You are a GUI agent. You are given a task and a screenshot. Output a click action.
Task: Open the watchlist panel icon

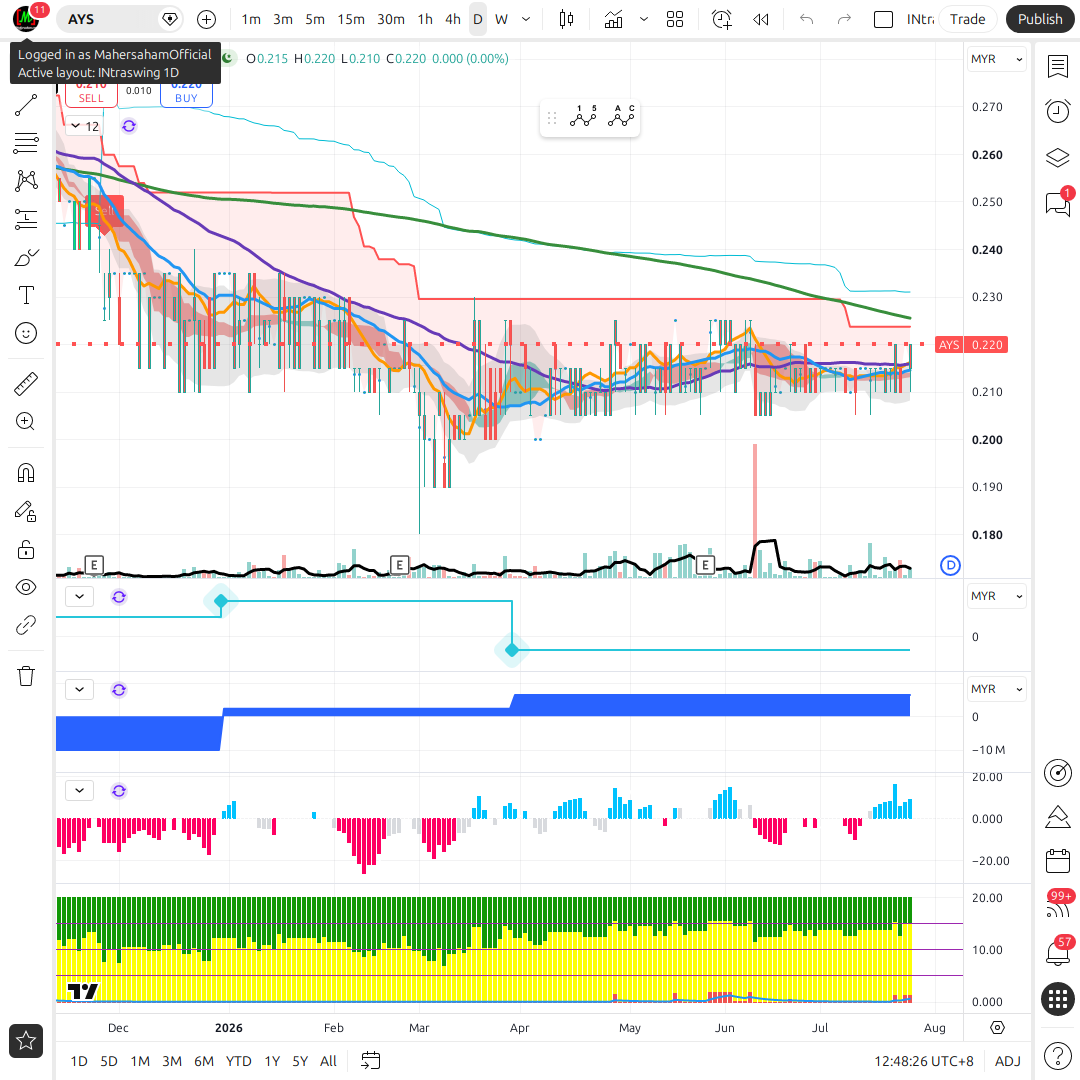click(x=1058, y=67)
